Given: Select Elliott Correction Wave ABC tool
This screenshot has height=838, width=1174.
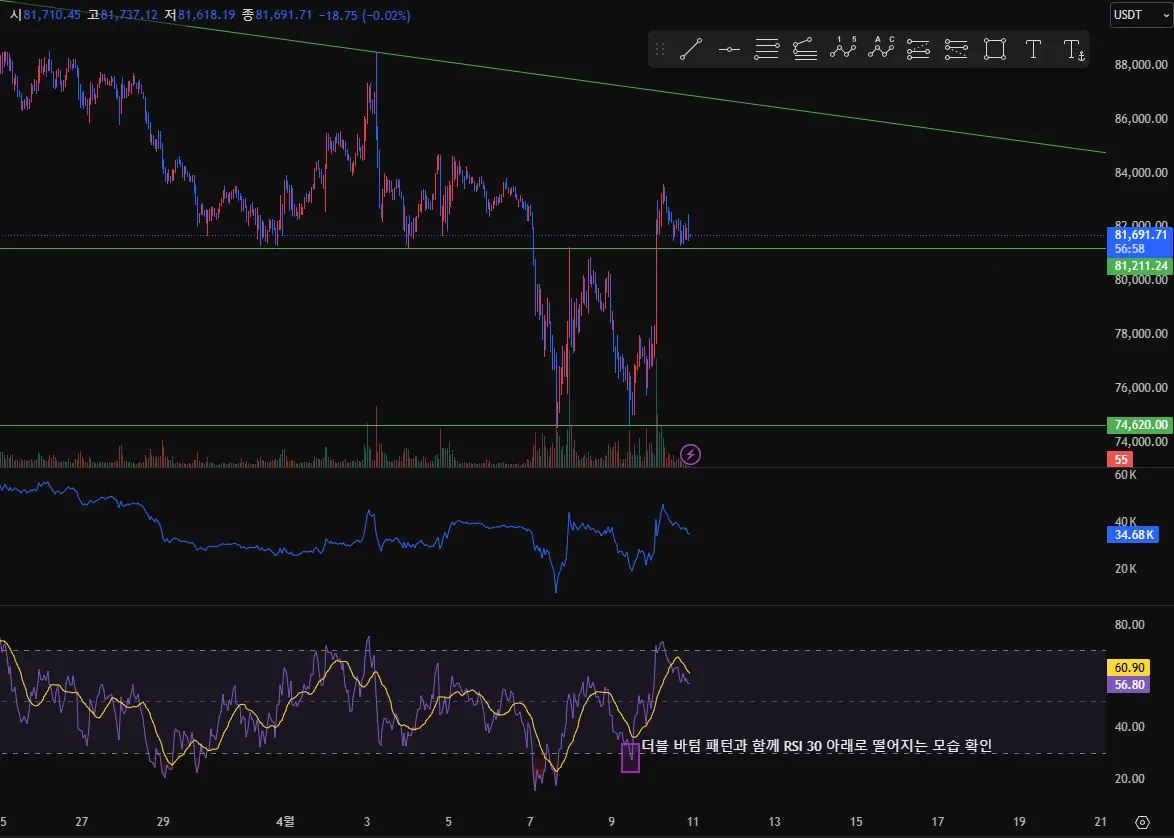Looking at the screenshot, I should pyautogui.click(x=881, y=49).
